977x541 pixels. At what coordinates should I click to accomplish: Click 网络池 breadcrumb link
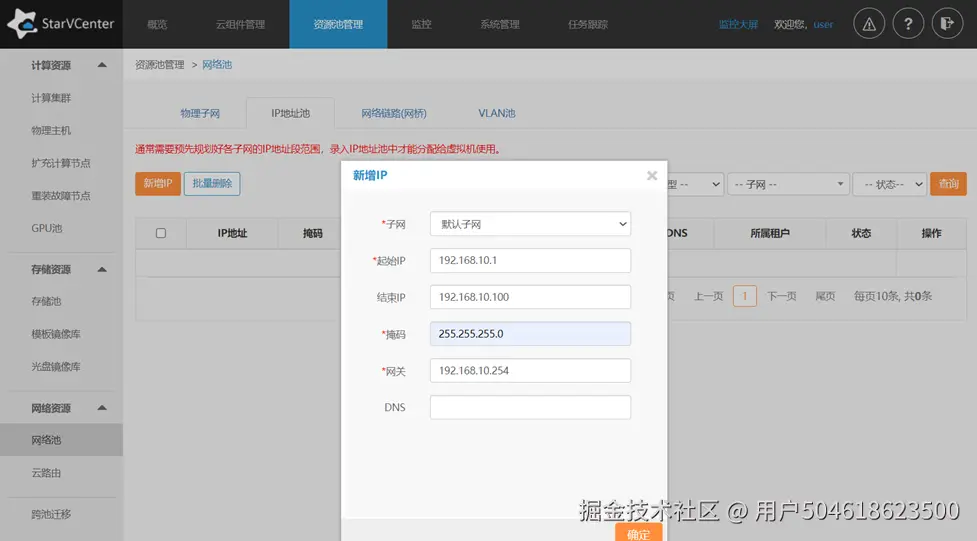coord(217,65)
